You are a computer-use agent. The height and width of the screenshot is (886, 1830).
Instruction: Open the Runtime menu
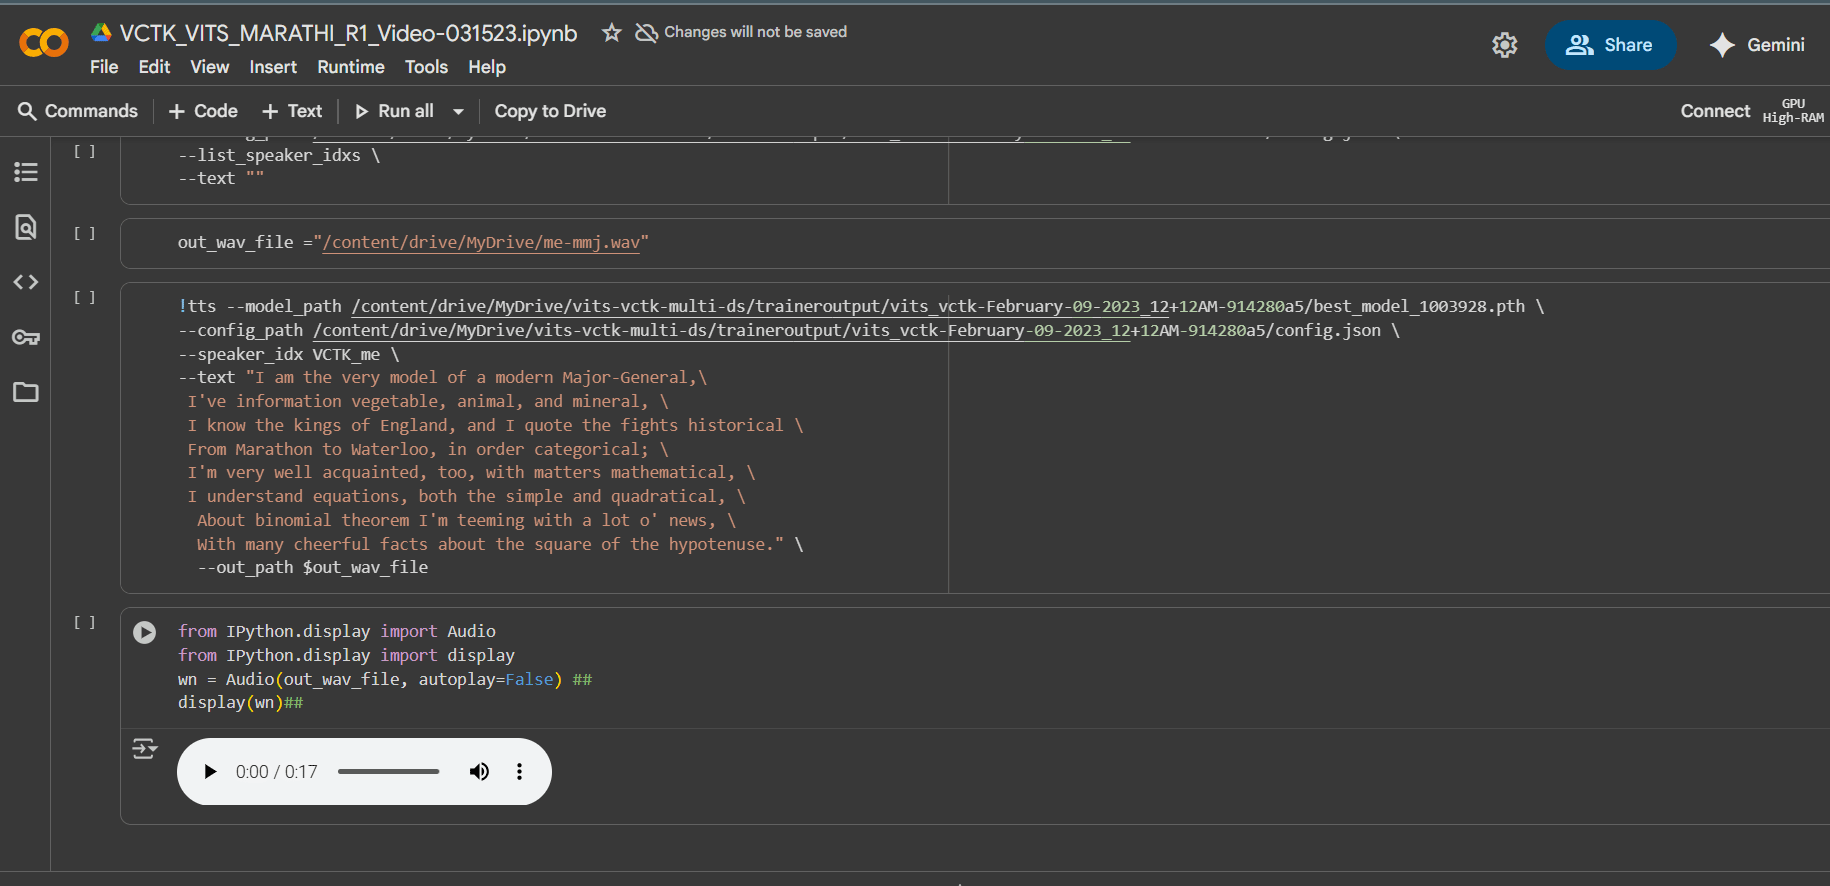pos(350,67)
